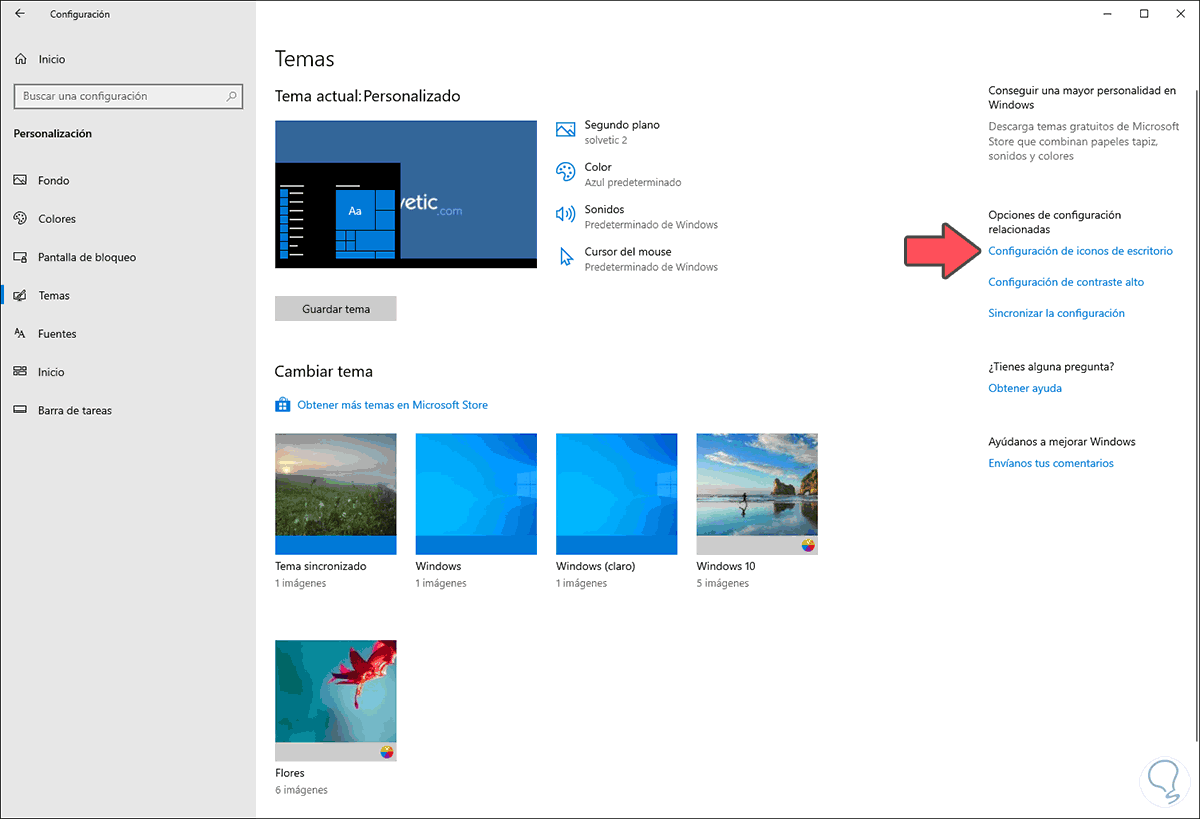Click Envíanos tus comentarios link
1200x819 pixels.
[x=1051, y=463]
